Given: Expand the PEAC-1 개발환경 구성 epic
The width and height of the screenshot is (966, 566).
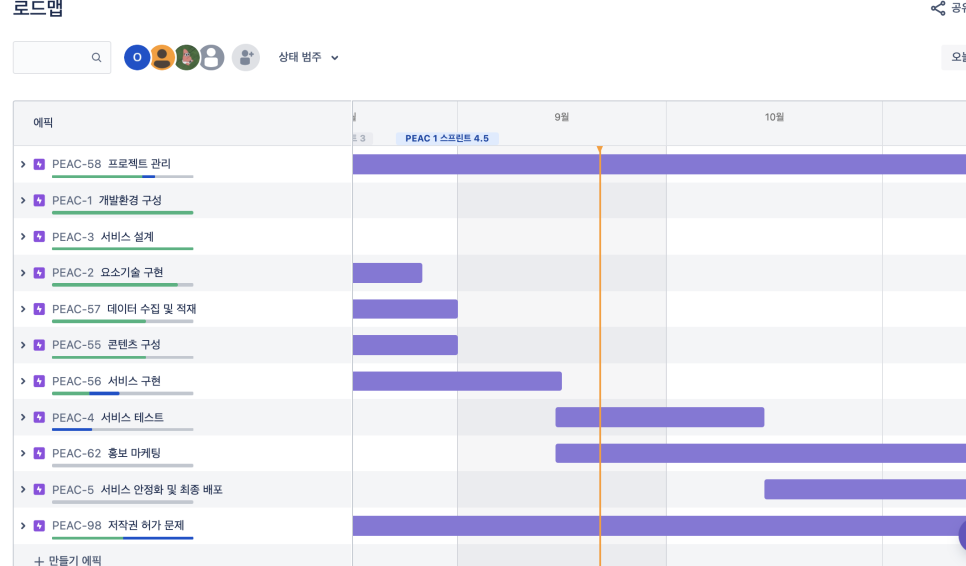Looking at the screenshot, I should coord(23,200).
